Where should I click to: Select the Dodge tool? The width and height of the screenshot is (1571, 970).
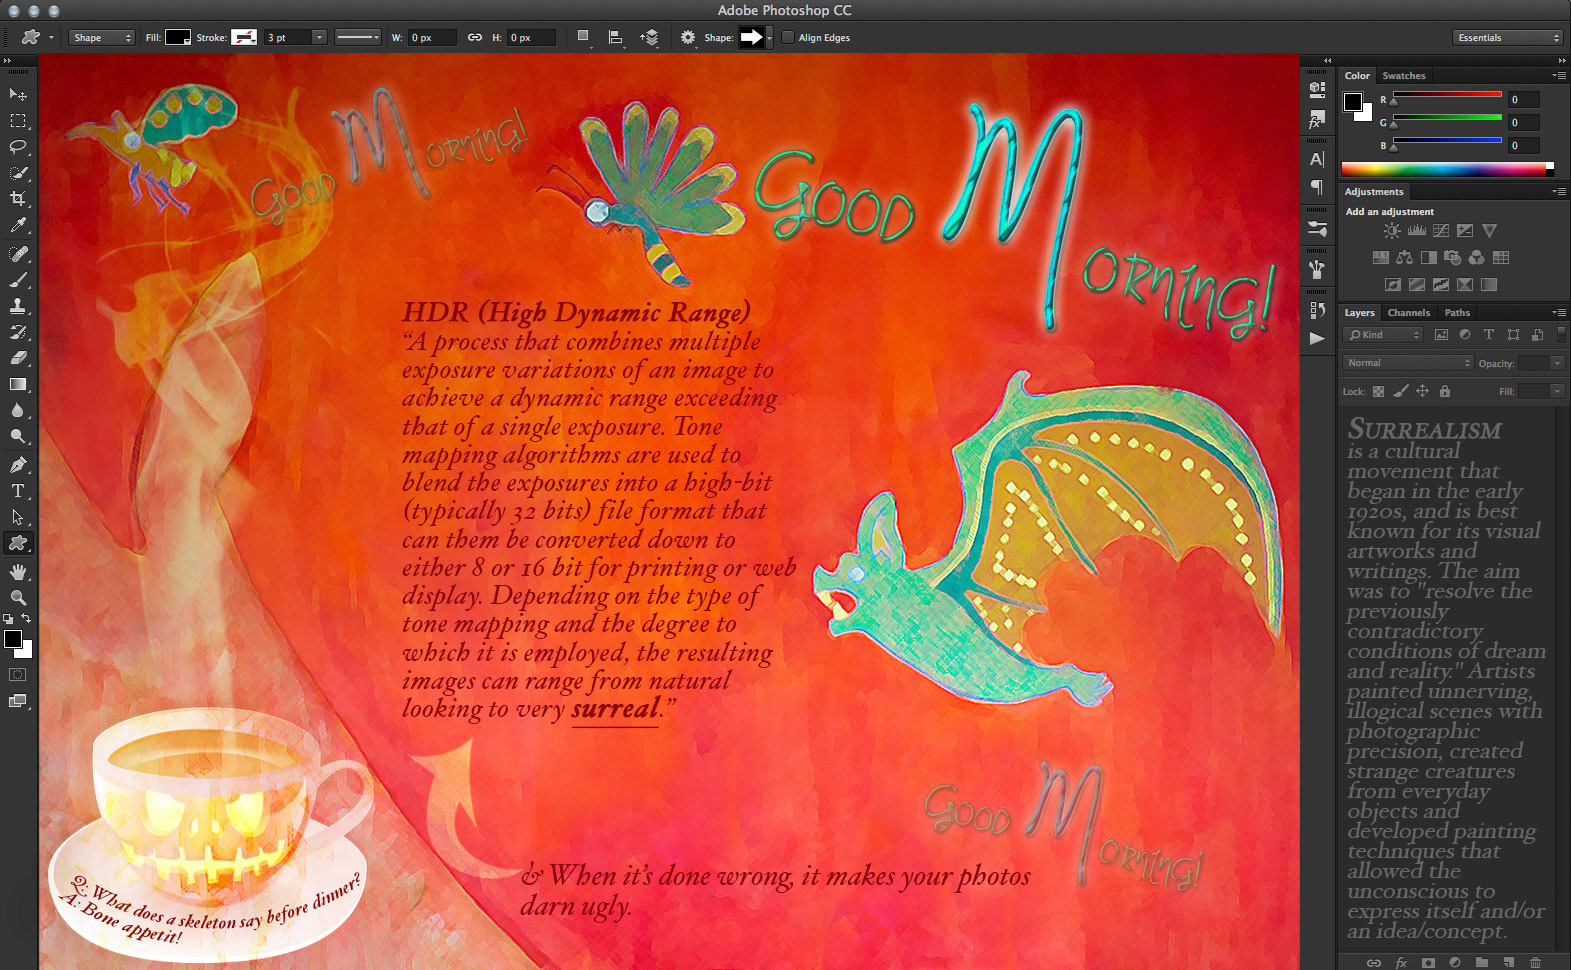pos(18,437)
